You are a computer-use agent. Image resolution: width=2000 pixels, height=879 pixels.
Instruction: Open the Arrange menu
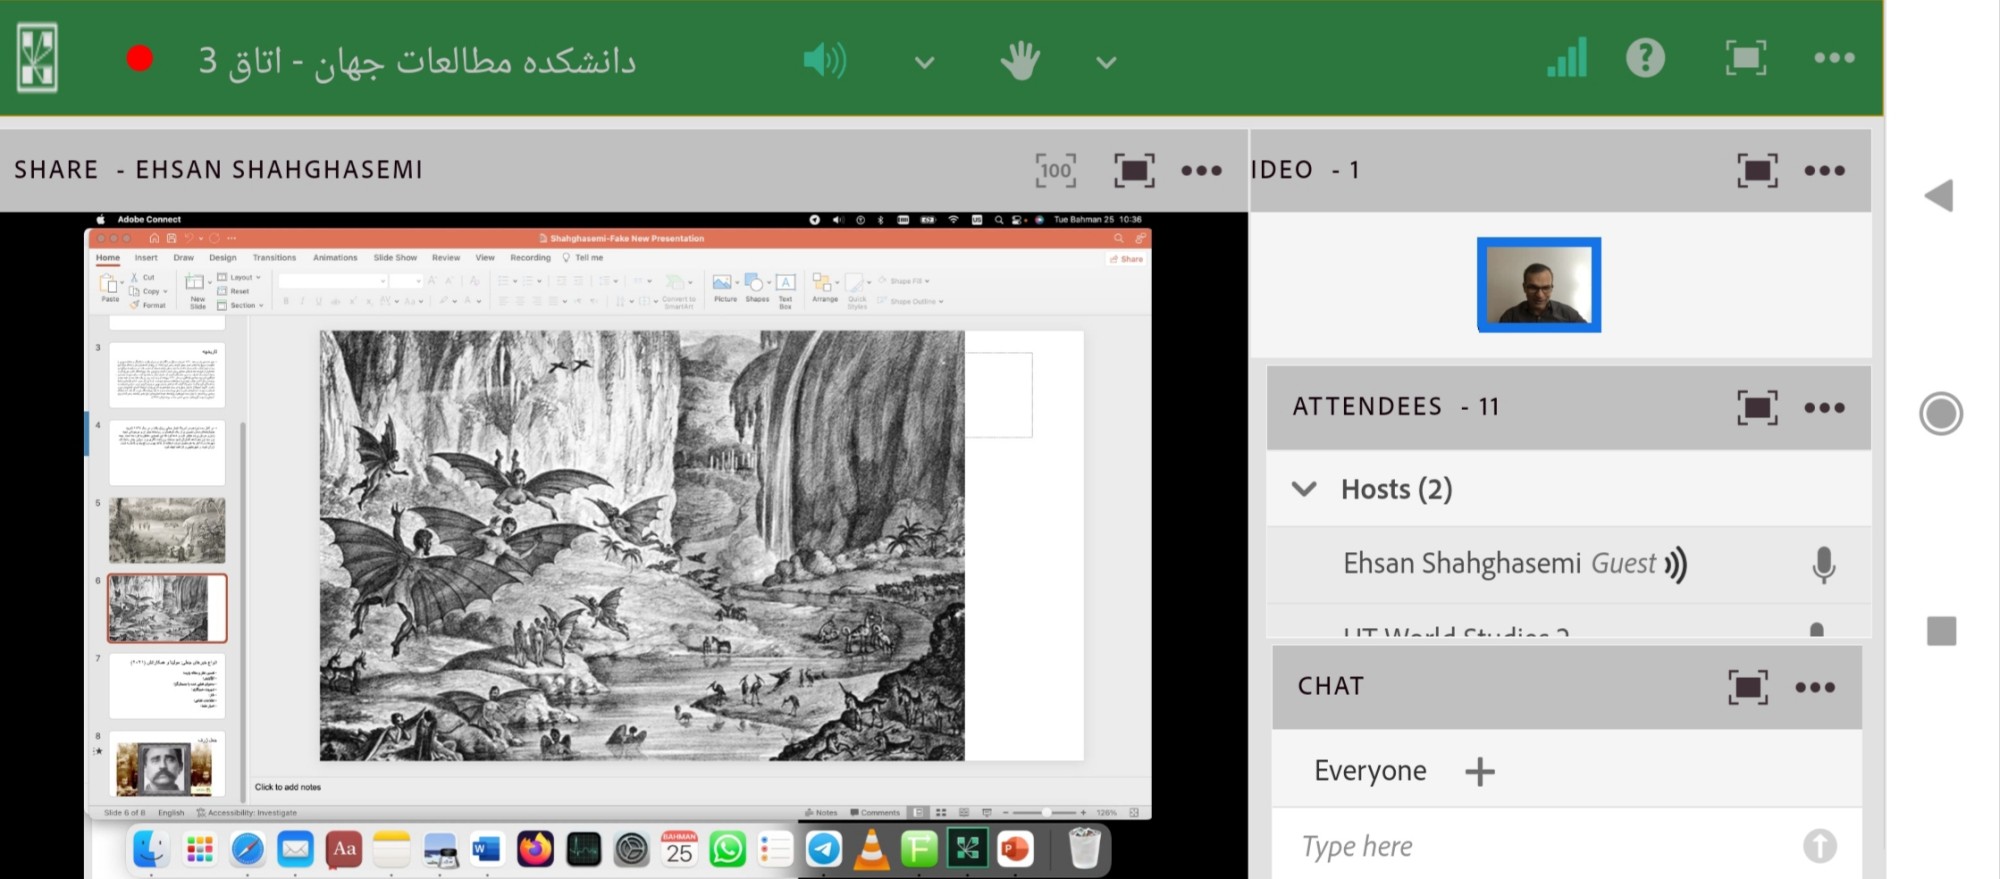[x=825, y=287]
